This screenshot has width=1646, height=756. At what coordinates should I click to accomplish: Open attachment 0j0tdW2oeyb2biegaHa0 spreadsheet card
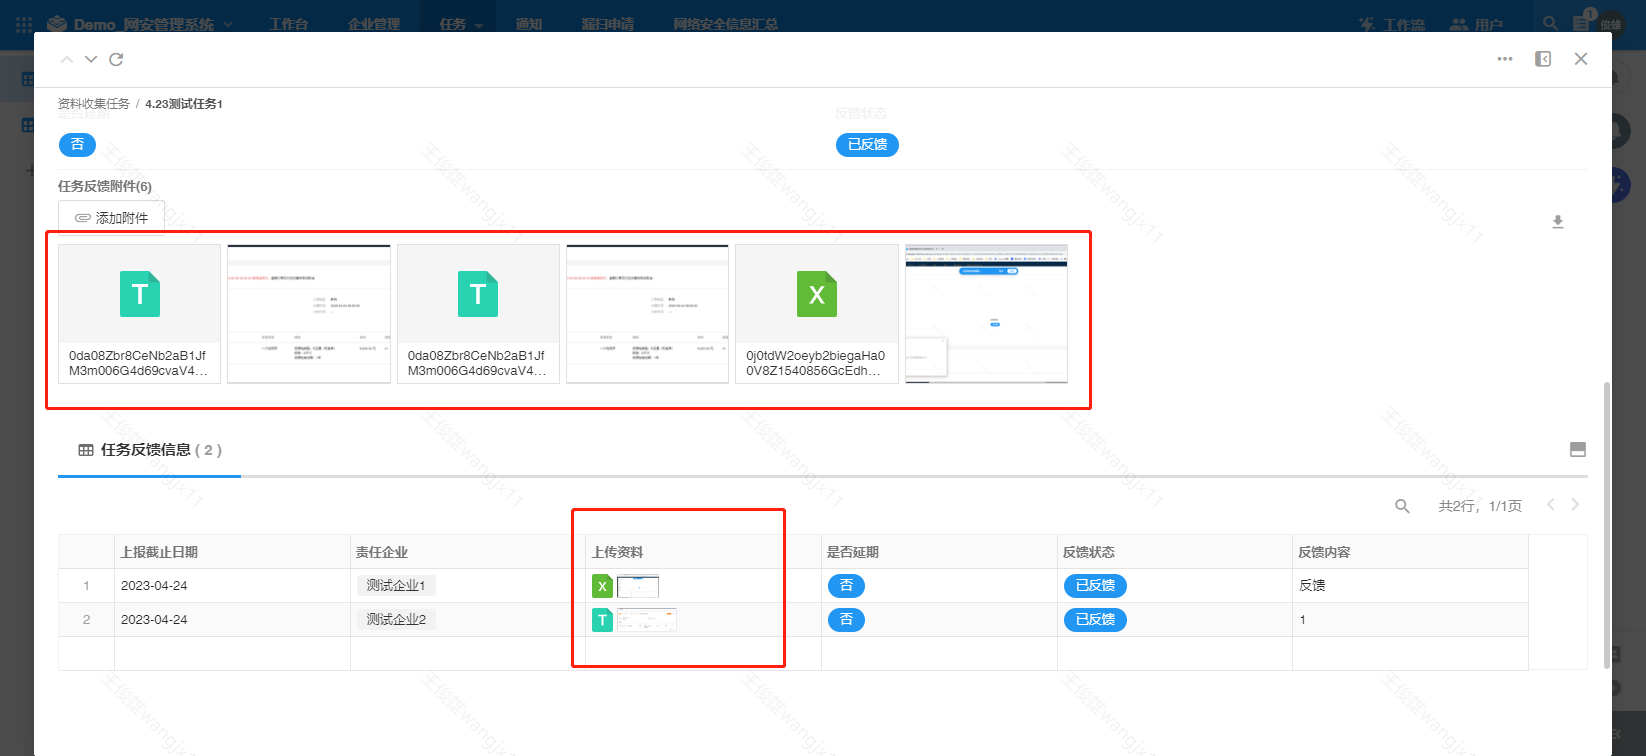tap(817, 314)
